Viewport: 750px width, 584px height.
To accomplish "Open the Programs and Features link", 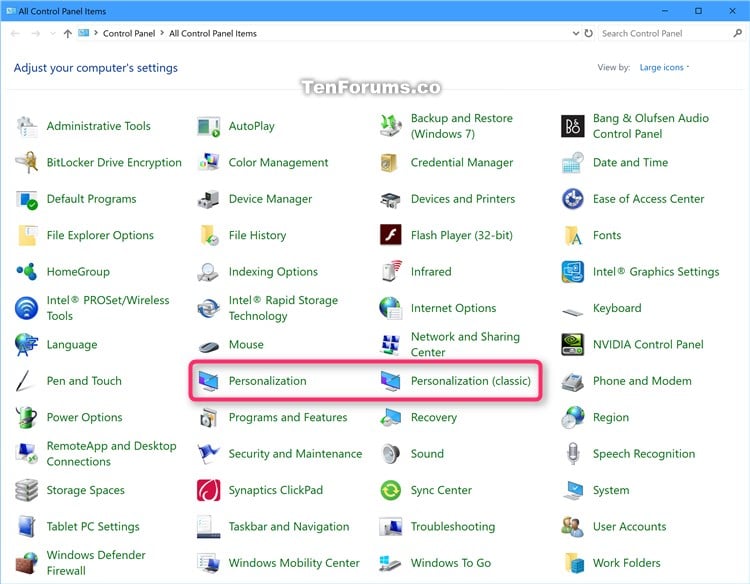I will pos(288,418).
